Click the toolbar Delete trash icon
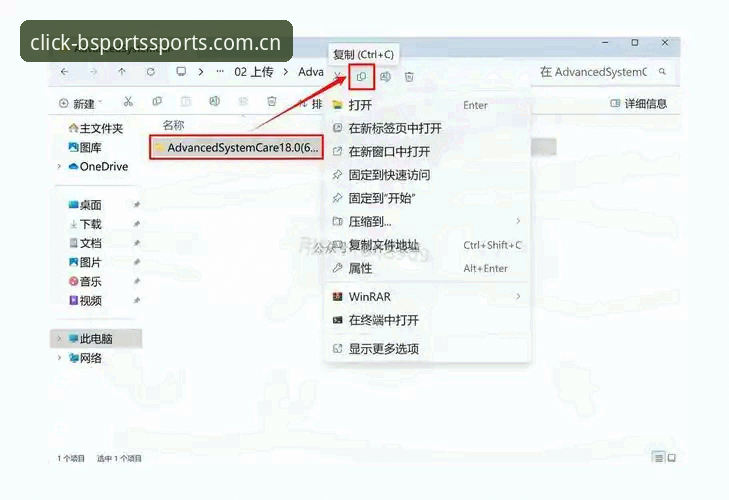729x500 pixels. tap(272, 101)
